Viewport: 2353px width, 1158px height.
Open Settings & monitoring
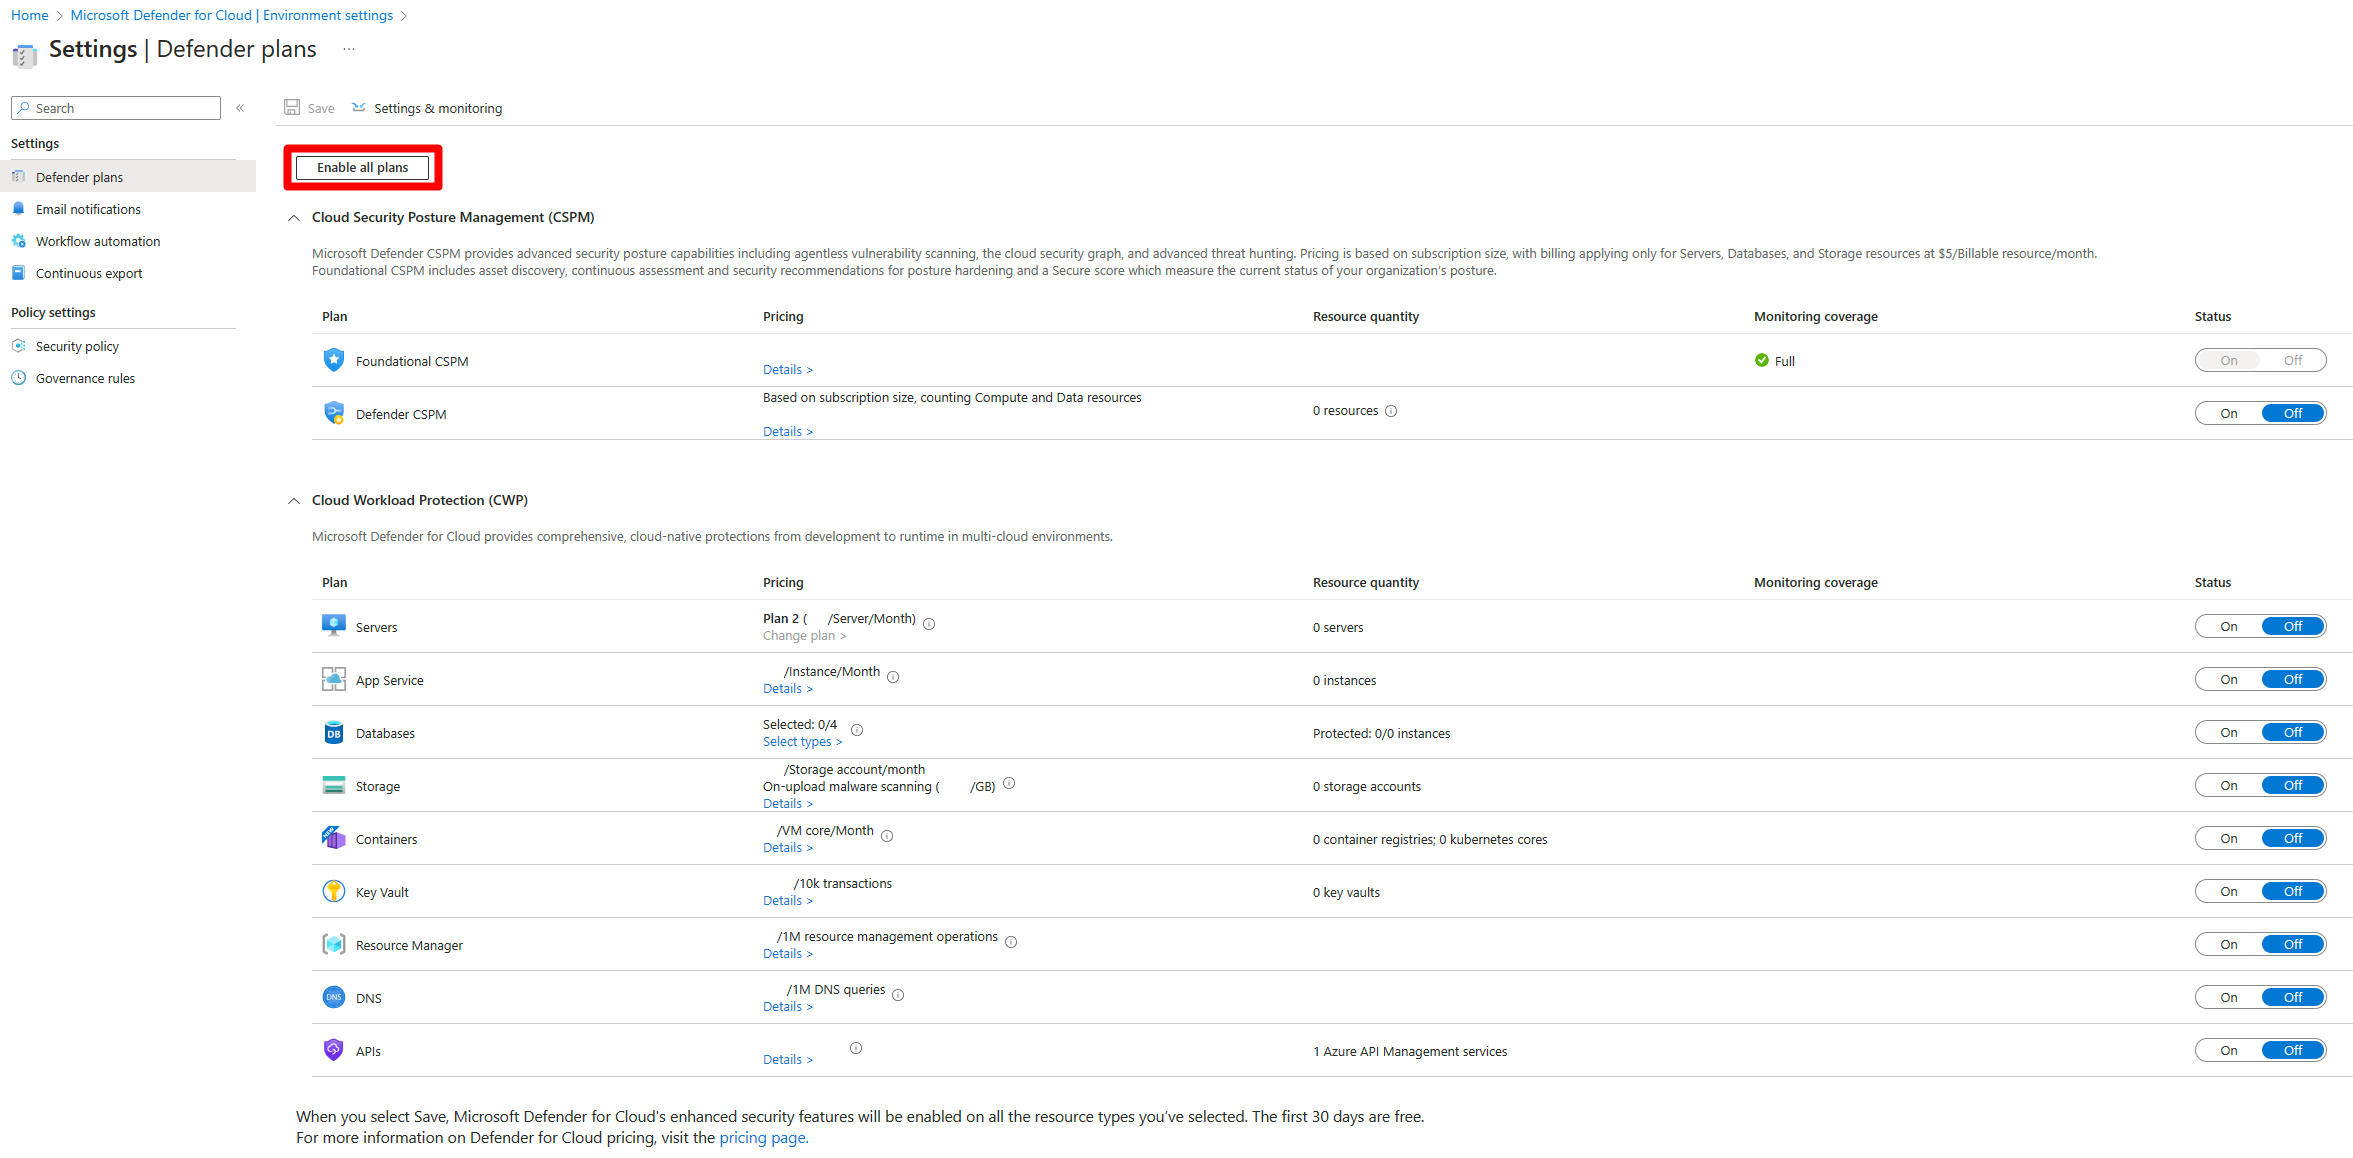click(427, 108)
